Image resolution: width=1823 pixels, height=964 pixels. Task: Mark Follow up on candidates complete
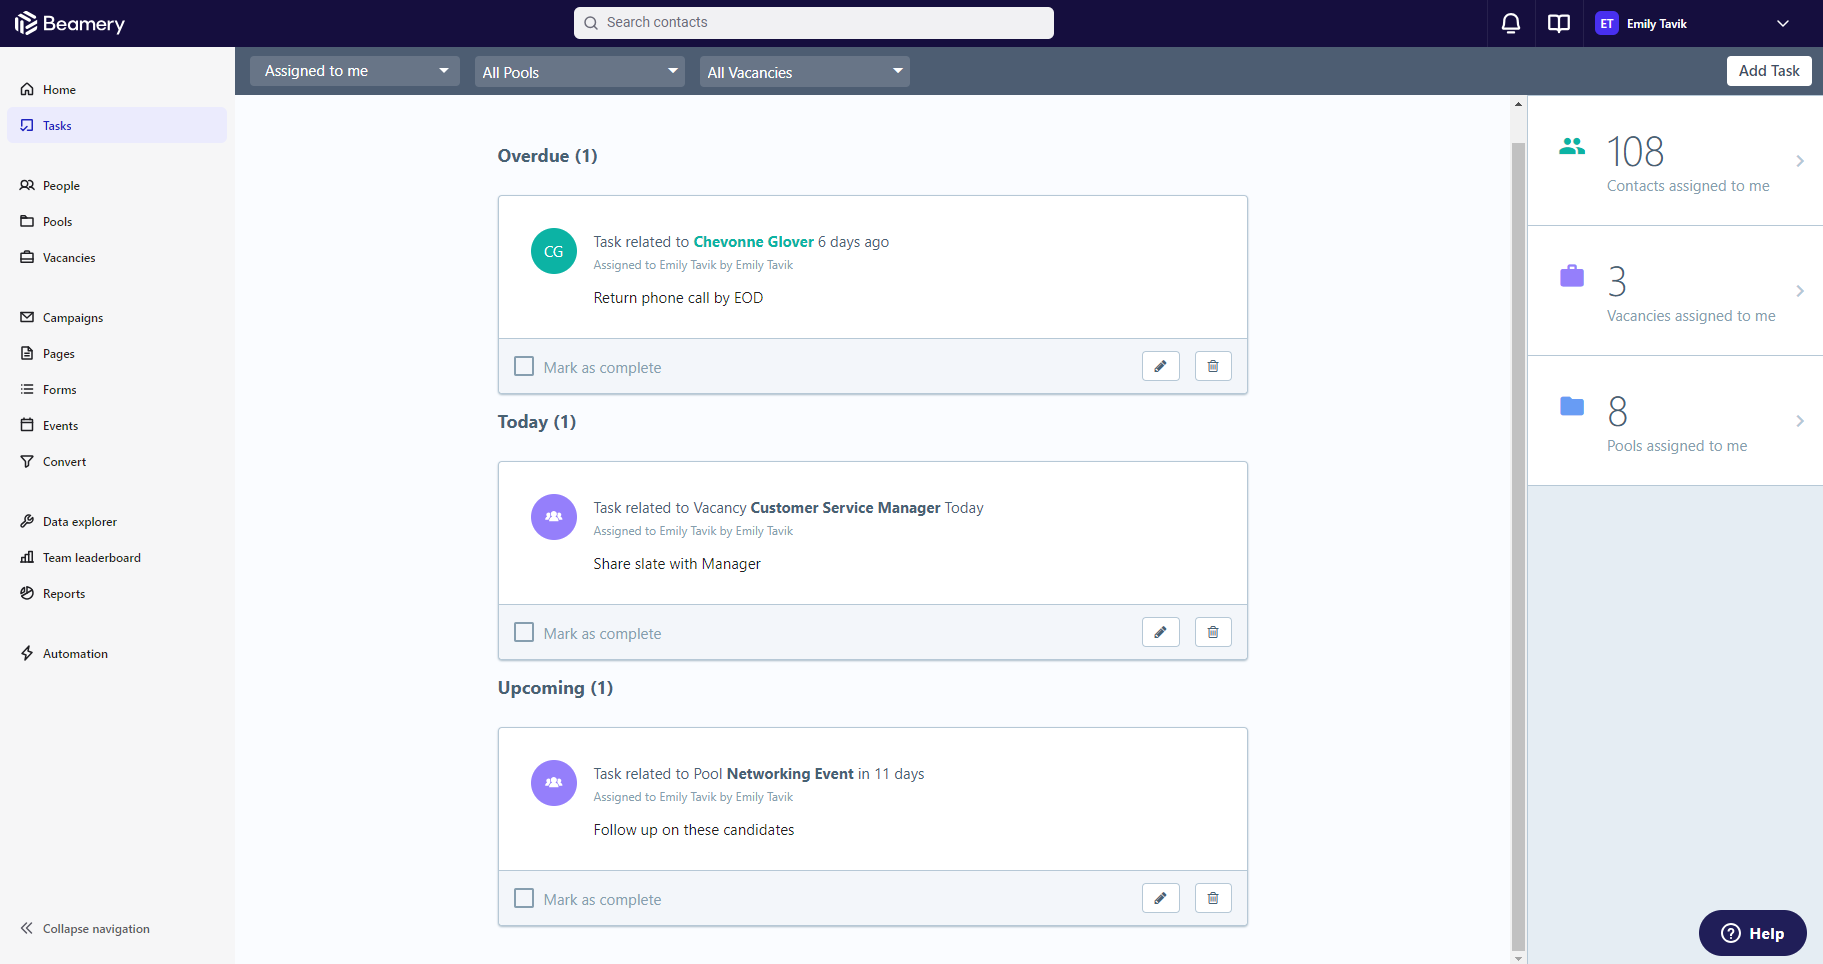point(524,898)
